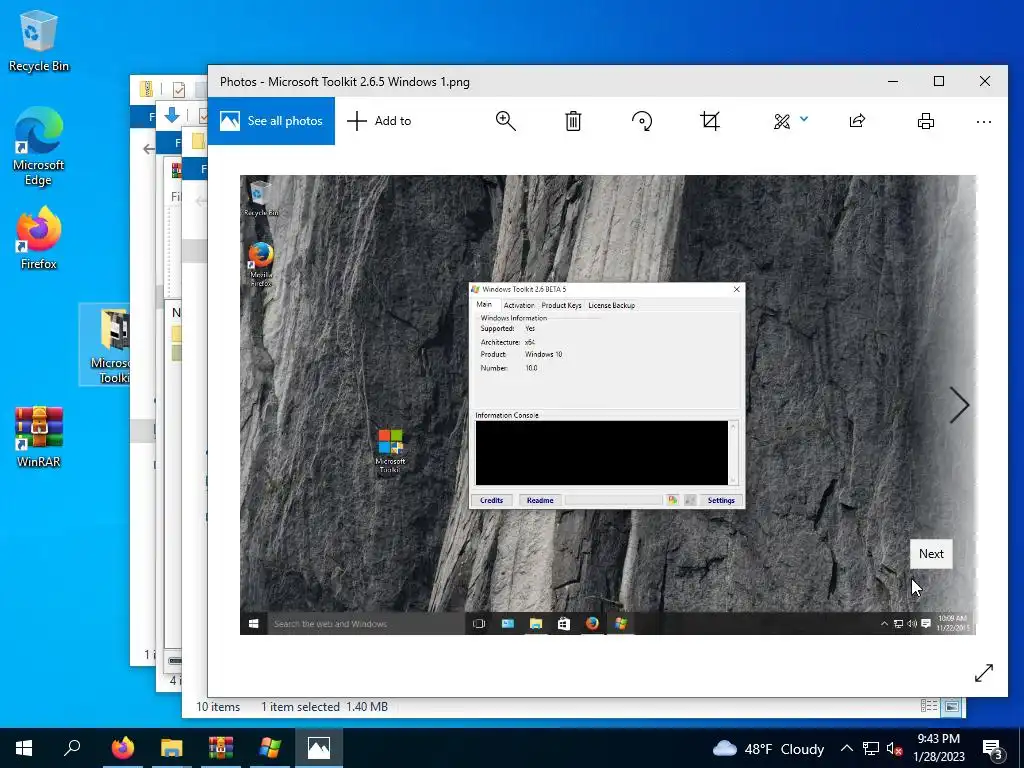Open the Edit & Create icon
Screen dimensions: 1024x768
click(x=782, y=121)
